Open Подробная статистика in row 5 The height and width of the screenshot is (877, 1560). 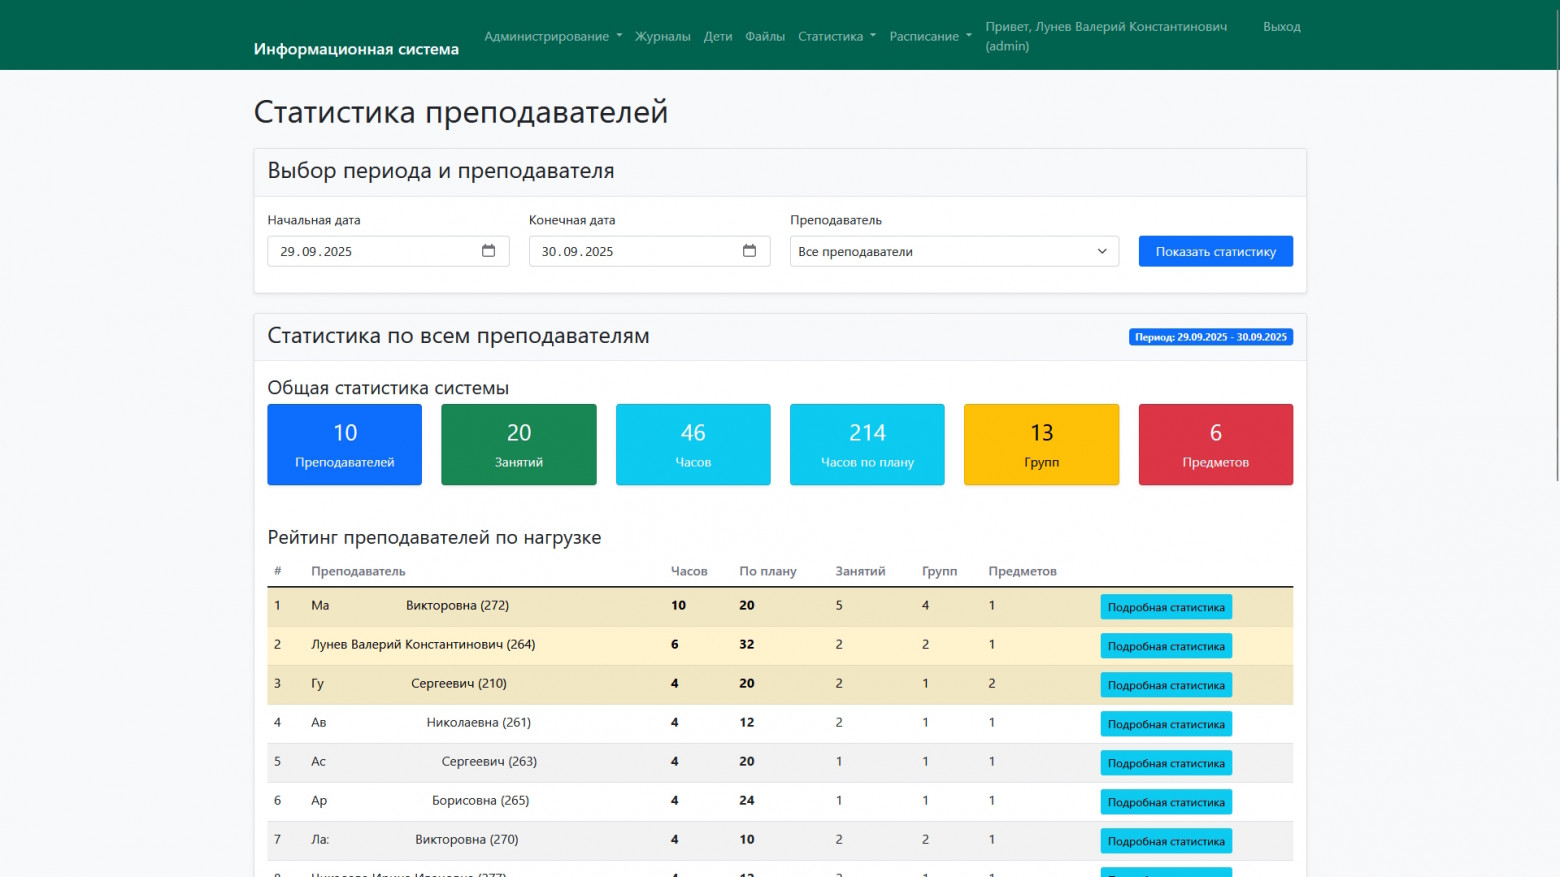pyautogui.click(x=1165, y=762)
